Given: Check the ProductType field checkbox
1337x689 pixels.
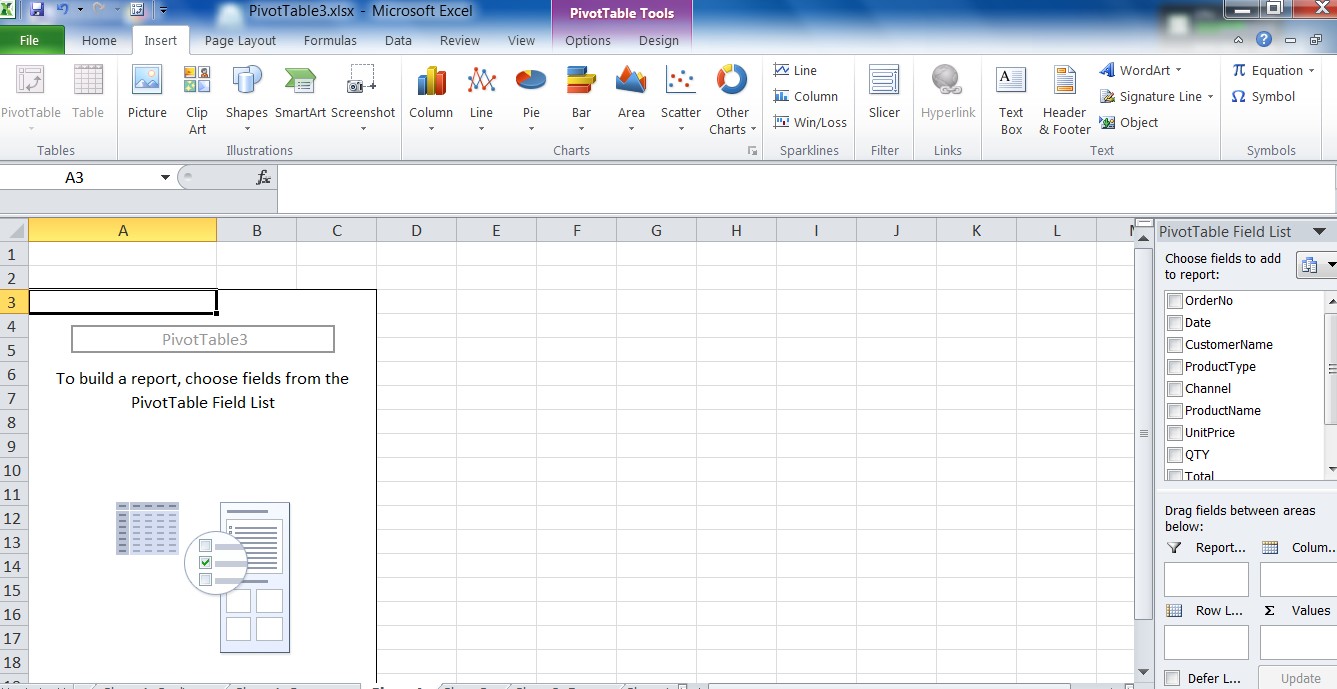Looking at the screenshot, I should click(x=1174, y=366).
